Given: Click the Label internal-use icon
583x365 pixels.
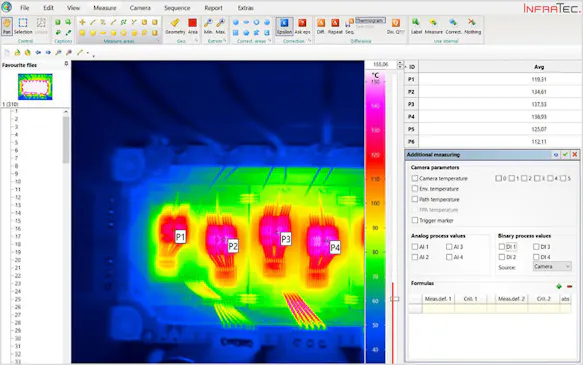Looking at the screenshot, I should 416,26.
